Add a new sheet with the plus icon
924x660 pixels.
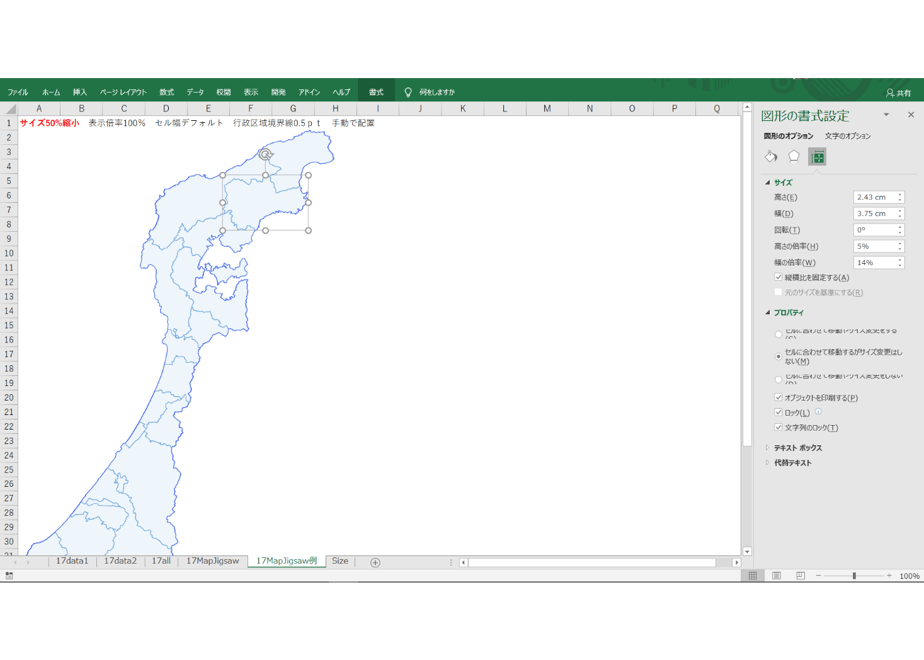(x=375, y=562)
